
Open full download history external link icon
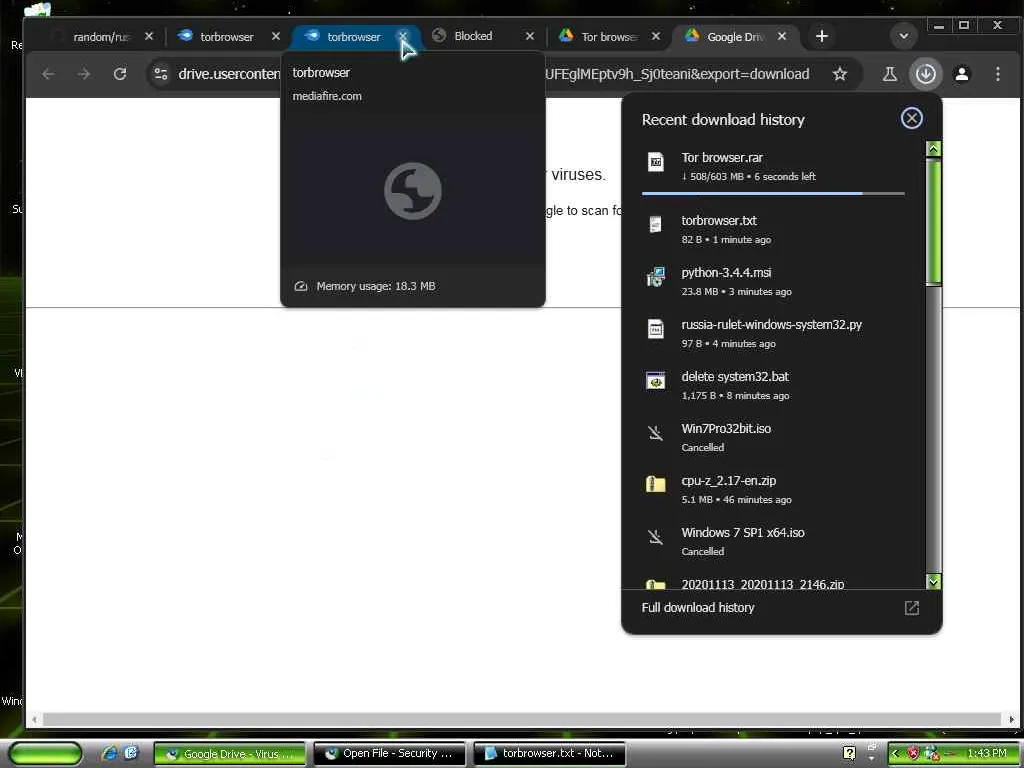[912, 608]
